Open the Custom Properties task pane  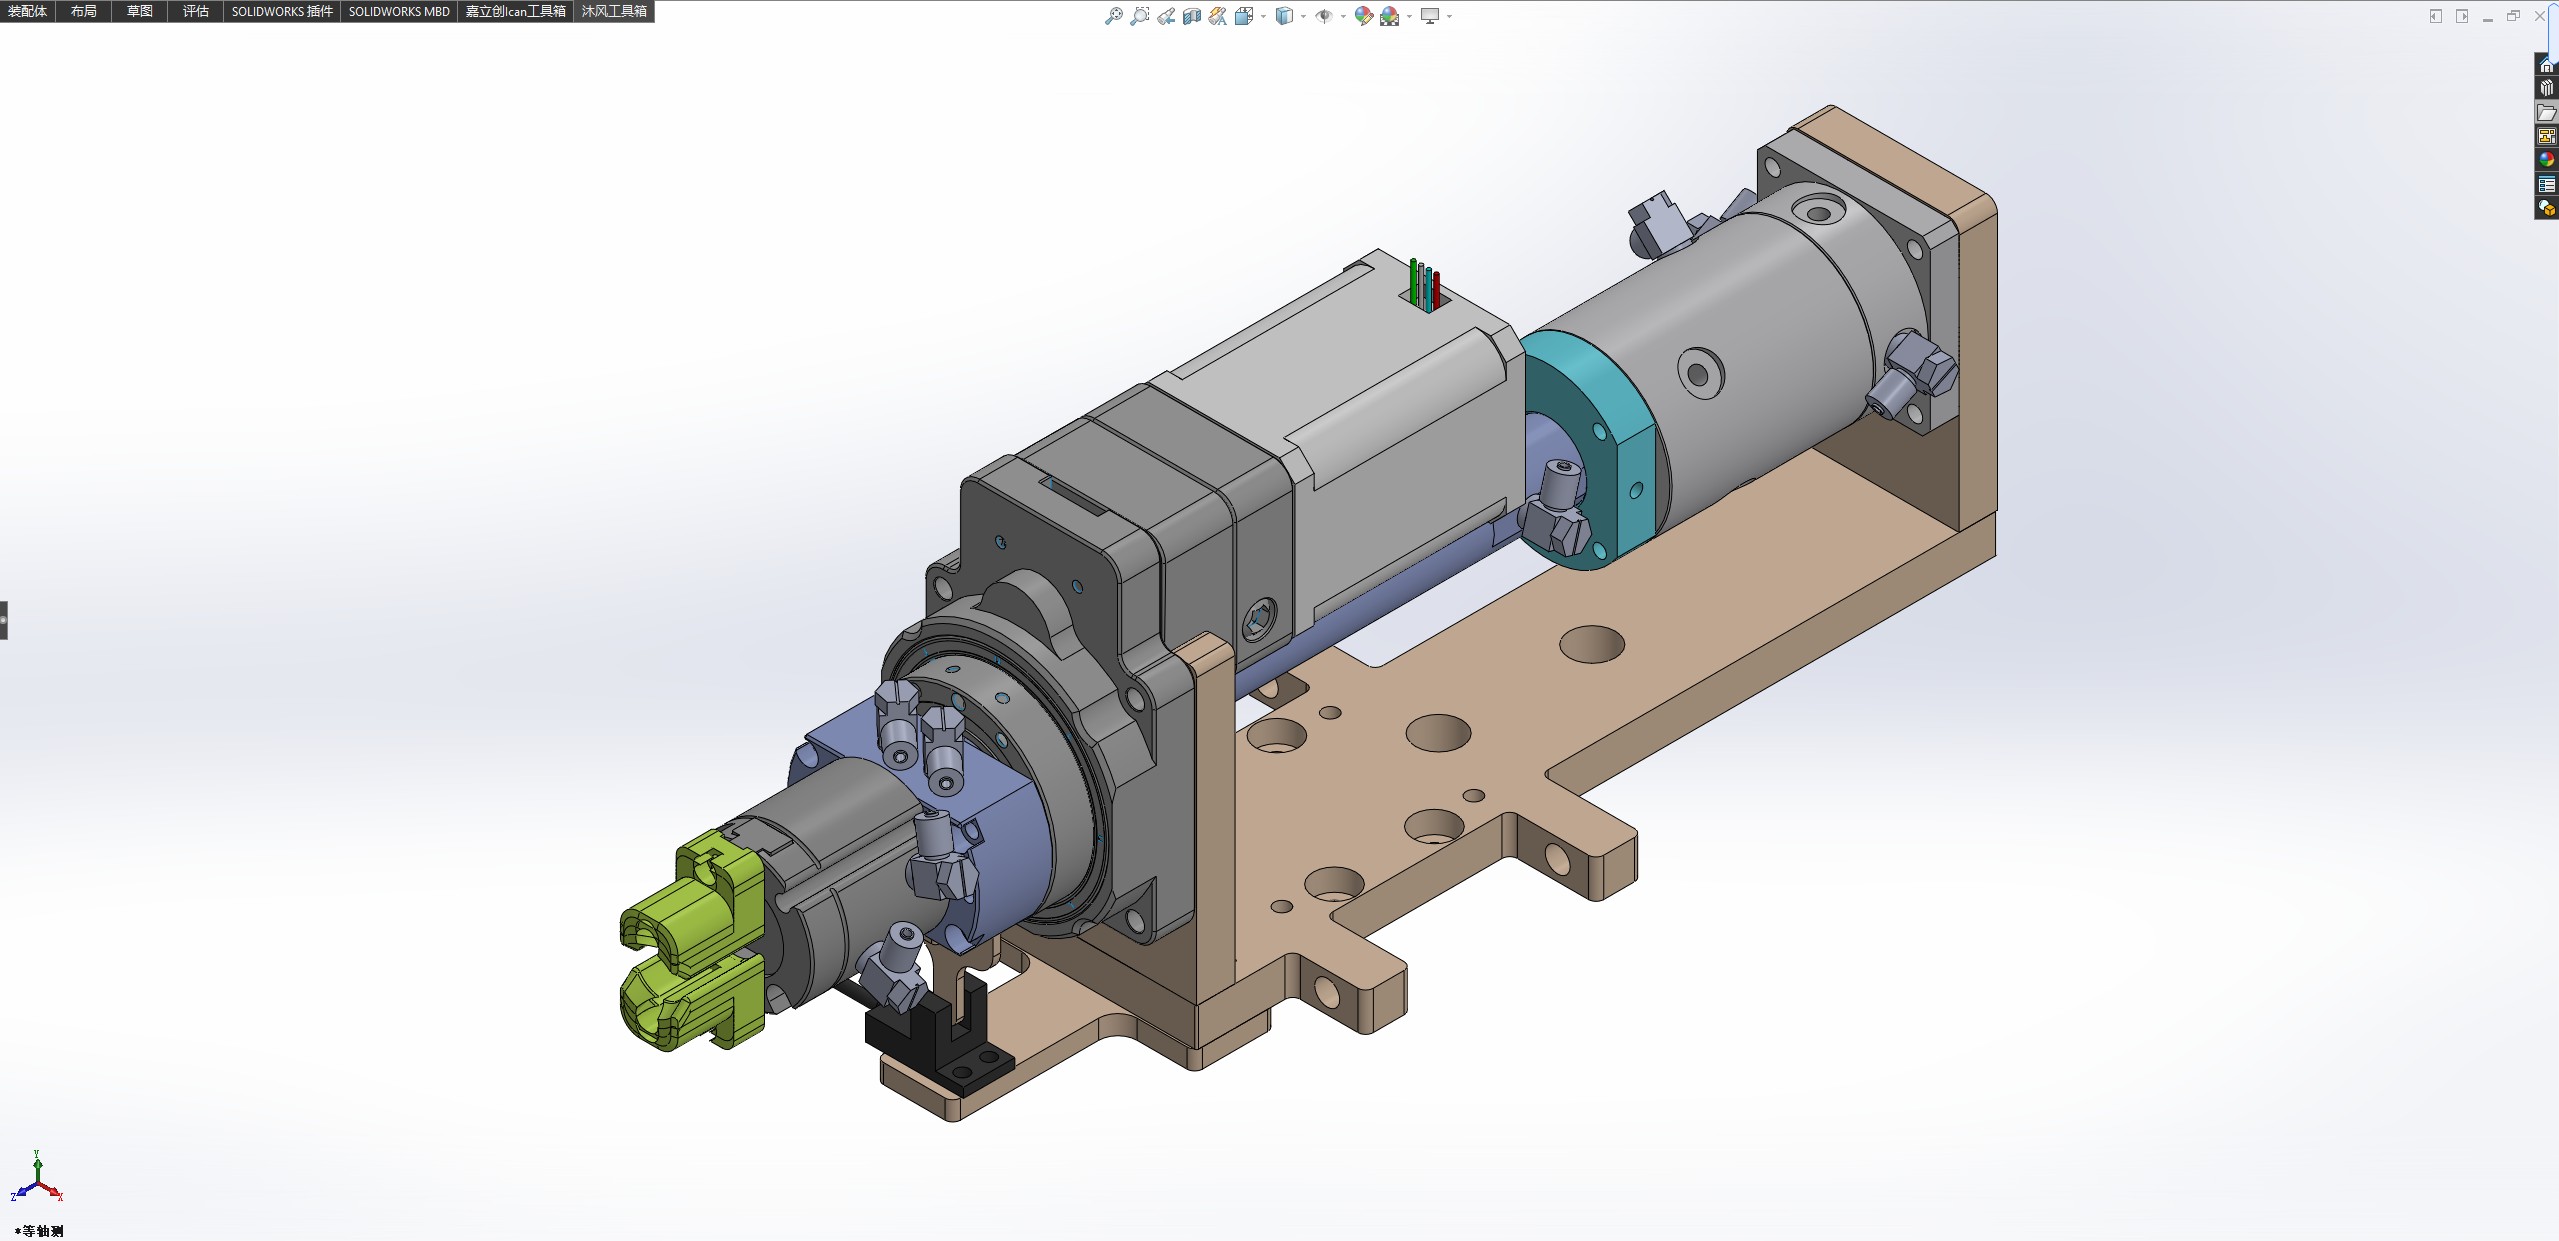pos(2547,184)
